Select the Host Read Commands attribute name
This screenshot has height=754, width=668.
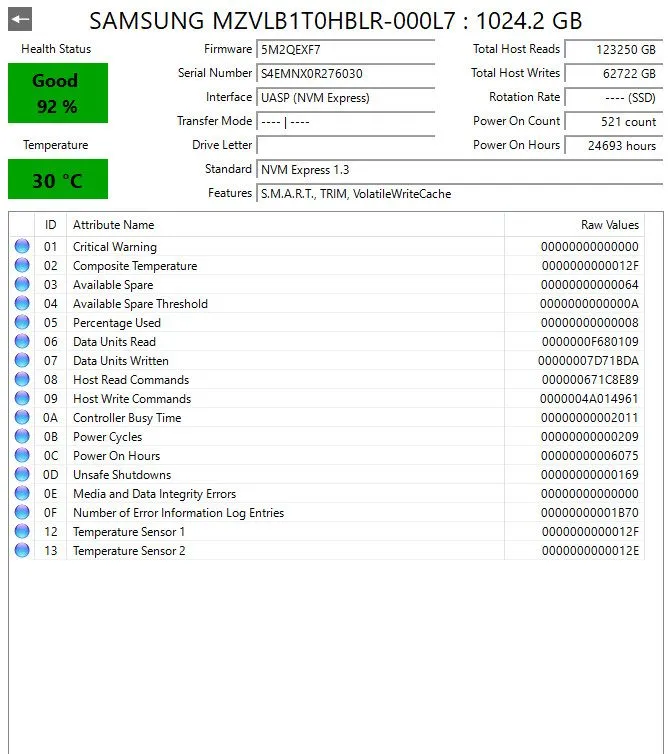pos(131,380)
